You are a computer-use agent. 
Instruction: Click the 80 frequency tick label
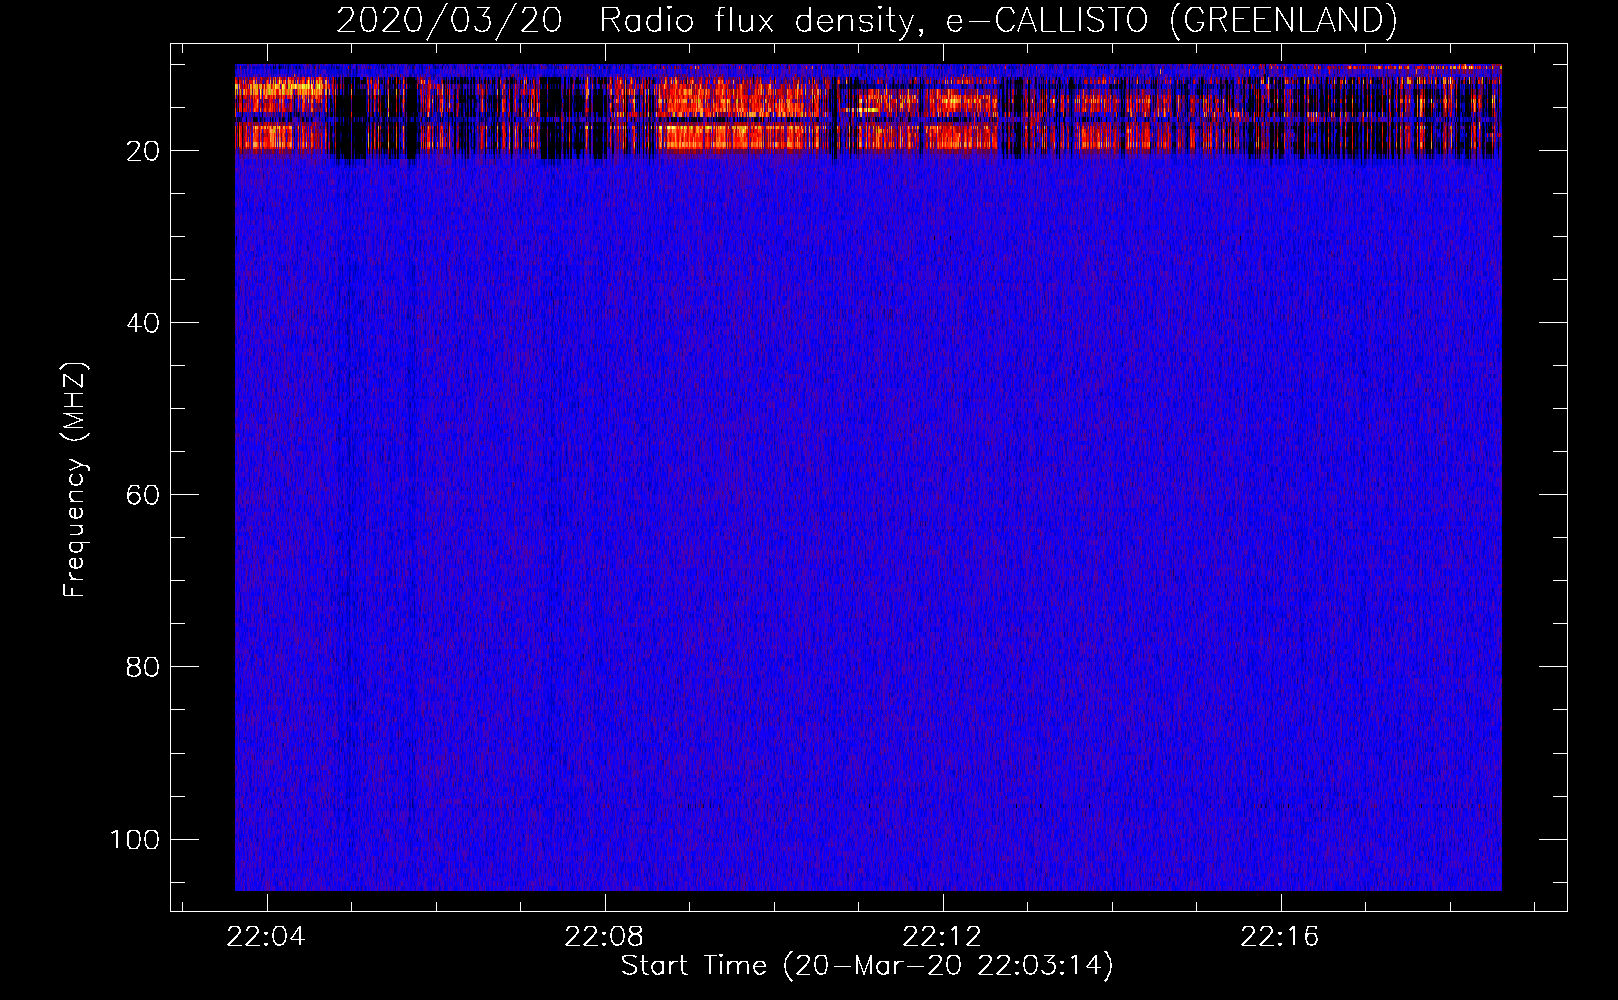tap(143, 667)
